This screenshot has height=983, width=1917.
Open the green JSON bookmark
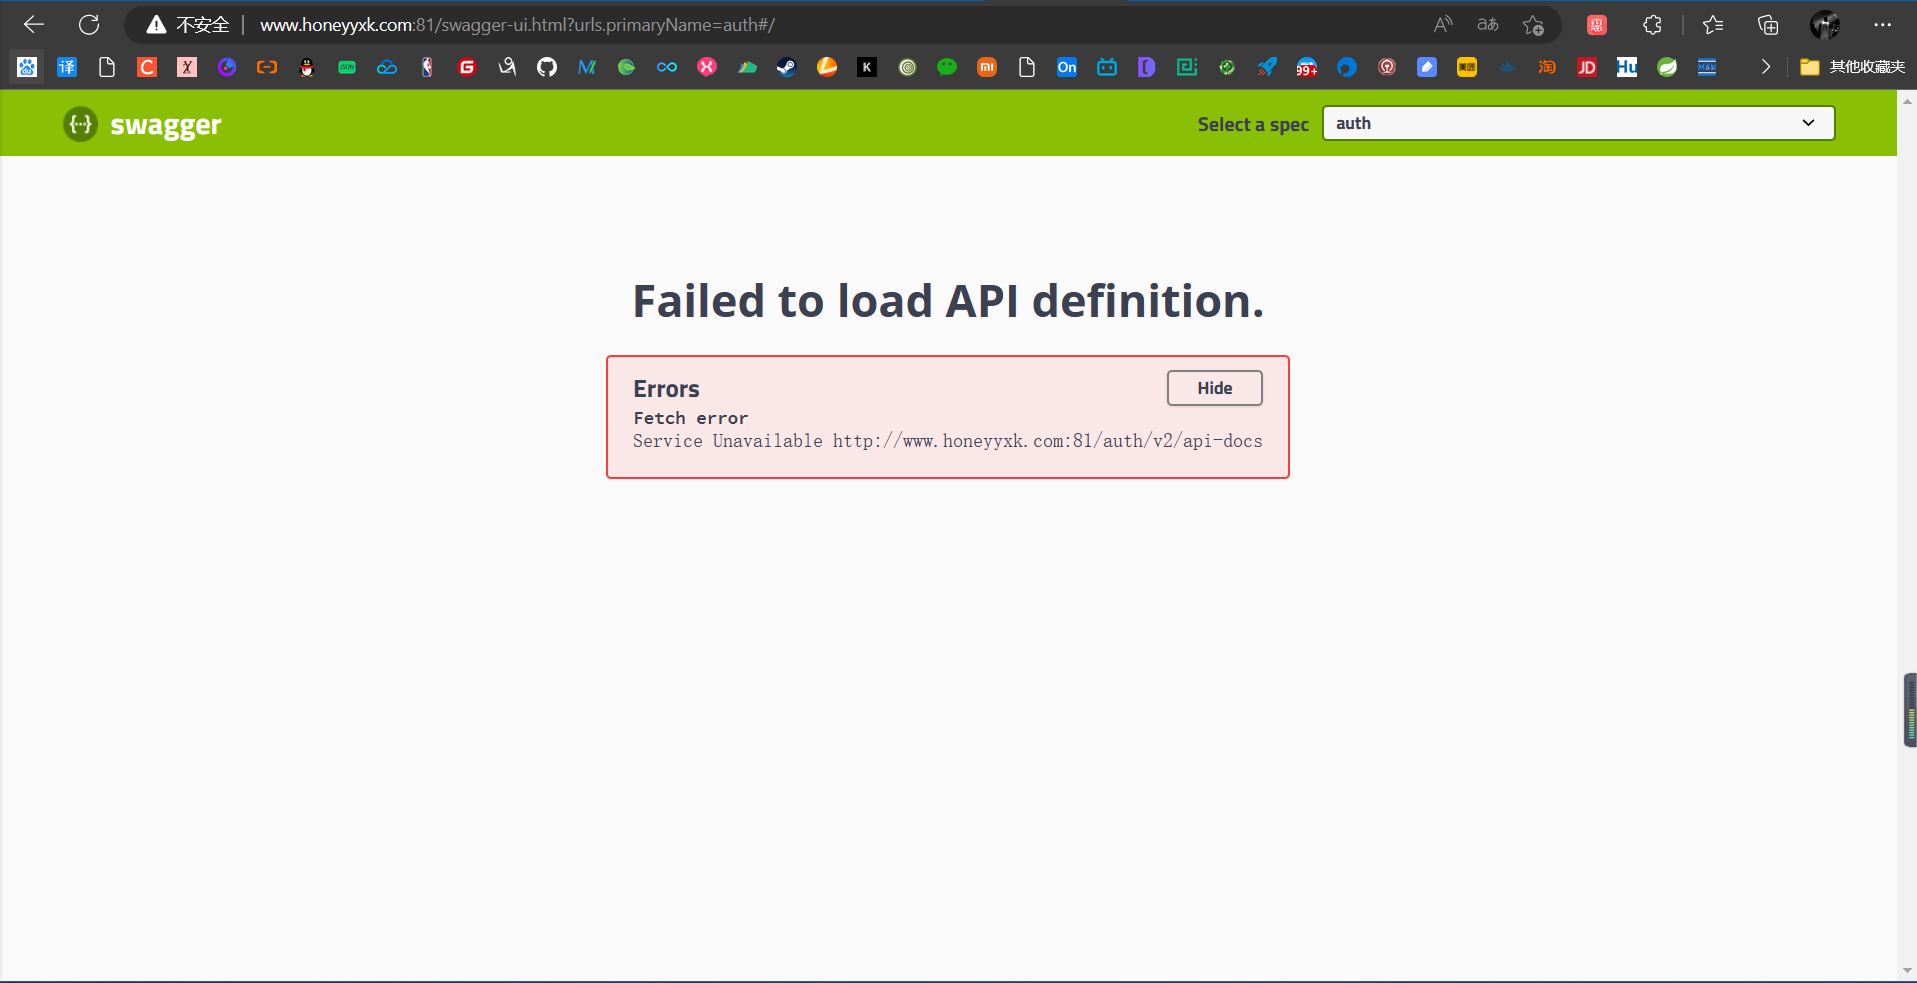click(x=347, y=67)
